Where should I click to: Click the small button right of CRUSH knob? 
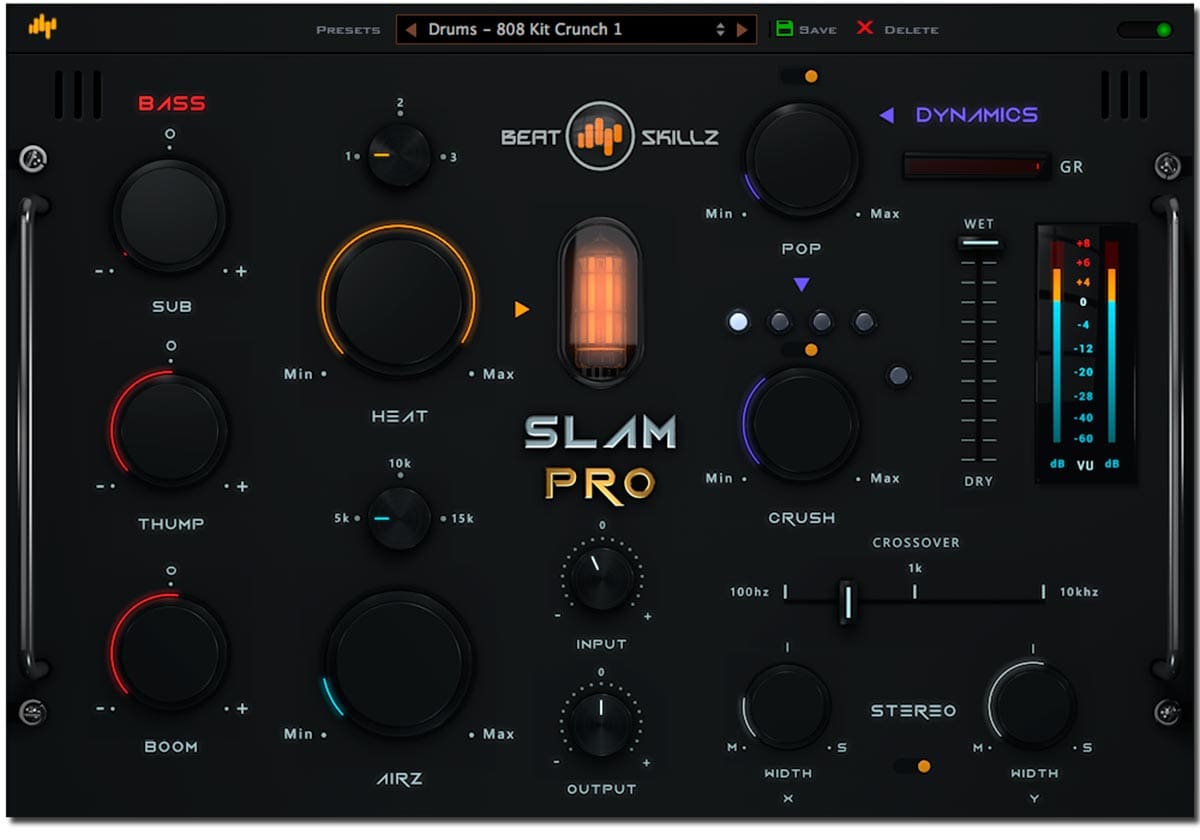pos(899,376)
